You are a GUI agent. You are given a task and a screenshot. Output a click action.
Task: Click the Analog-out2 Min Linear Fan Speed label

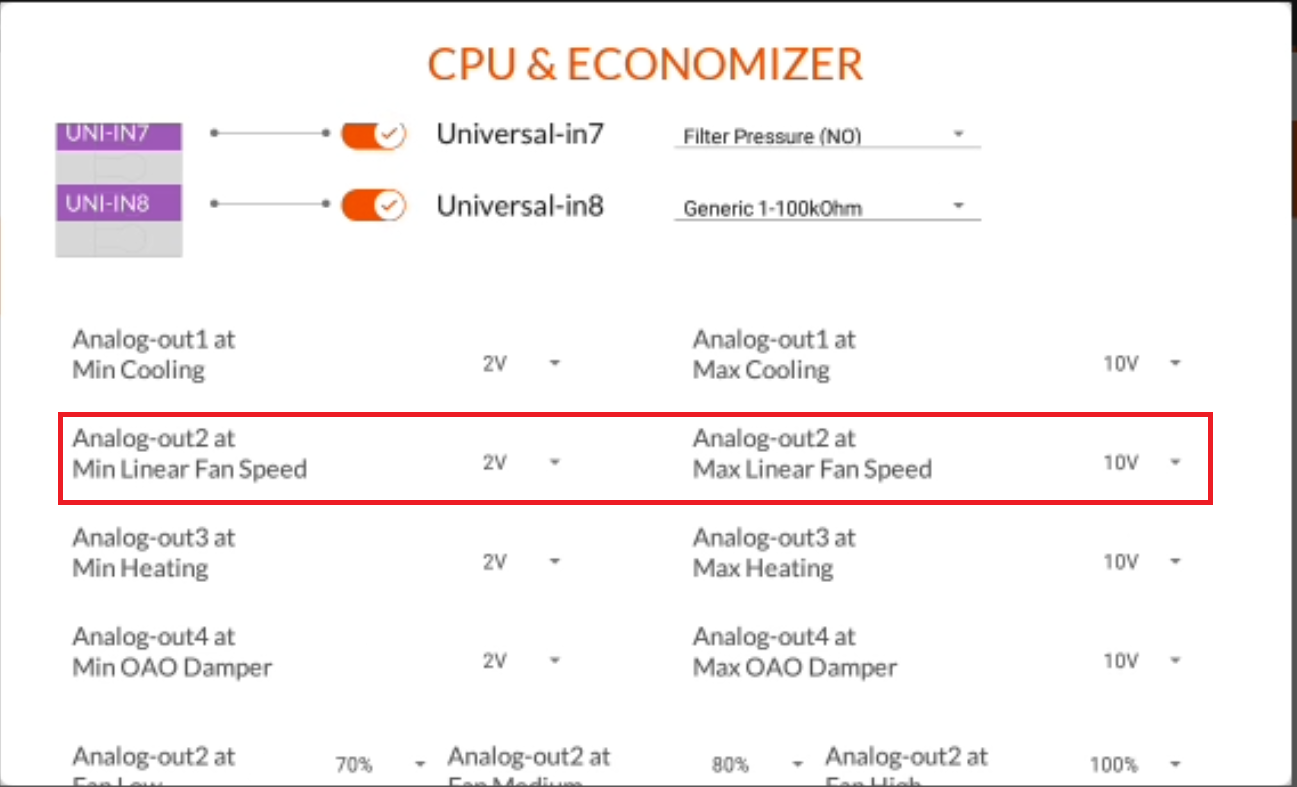click(190, 452)
